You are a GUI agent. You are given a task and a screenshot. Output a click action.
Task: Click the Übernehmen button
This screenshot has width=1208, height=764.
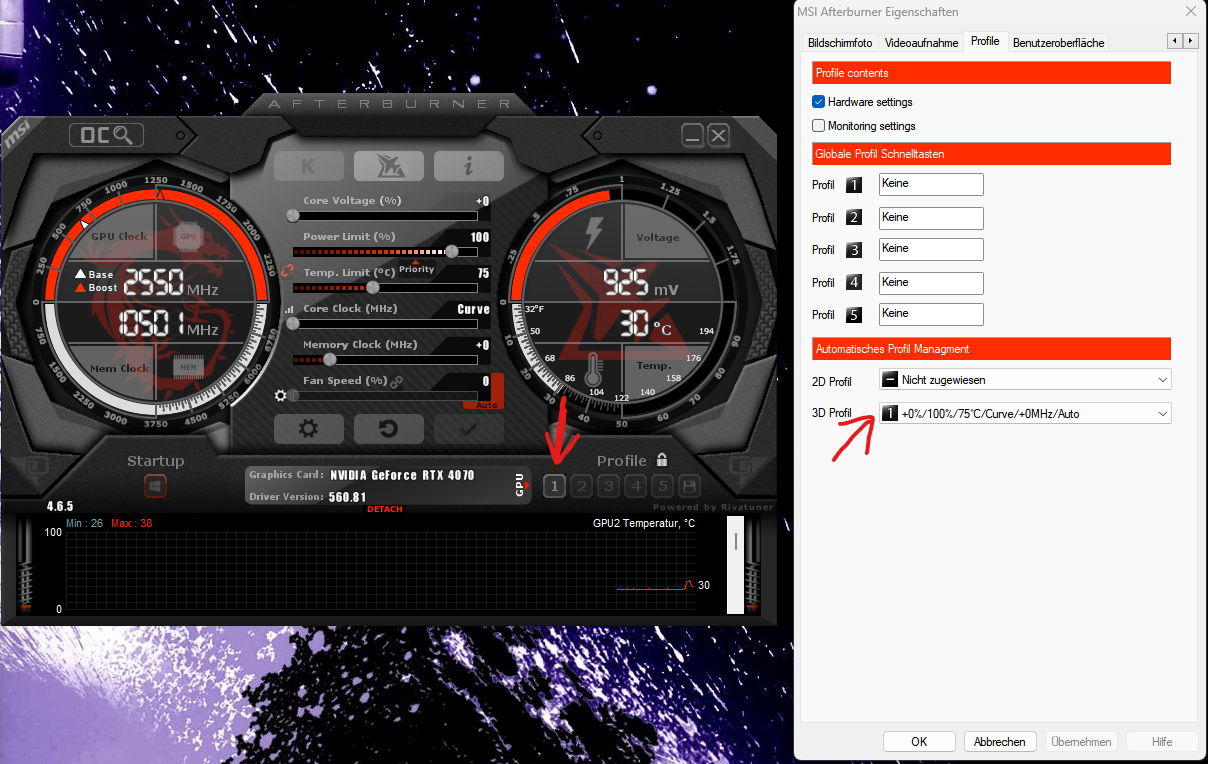pyautogui.click(x=1081, y=742)
